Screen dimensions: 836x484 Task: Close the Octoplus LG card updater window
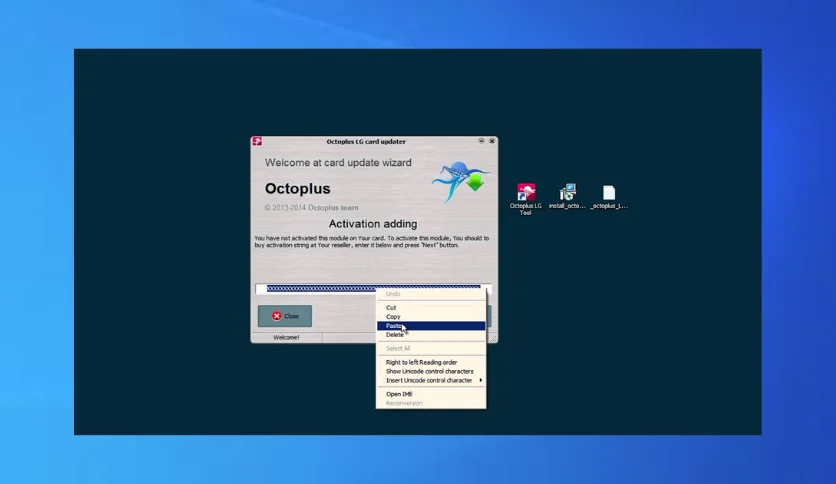pos(492,141)
